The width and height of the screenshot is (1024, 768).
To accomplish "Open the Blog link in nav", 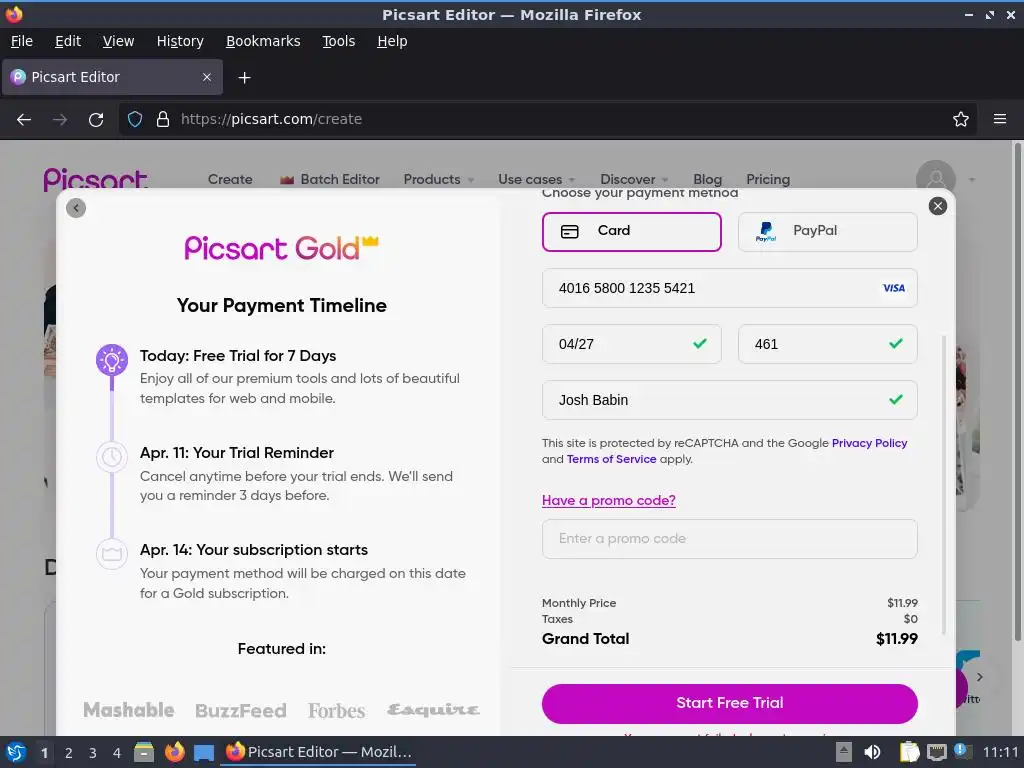I will (707, 179).
